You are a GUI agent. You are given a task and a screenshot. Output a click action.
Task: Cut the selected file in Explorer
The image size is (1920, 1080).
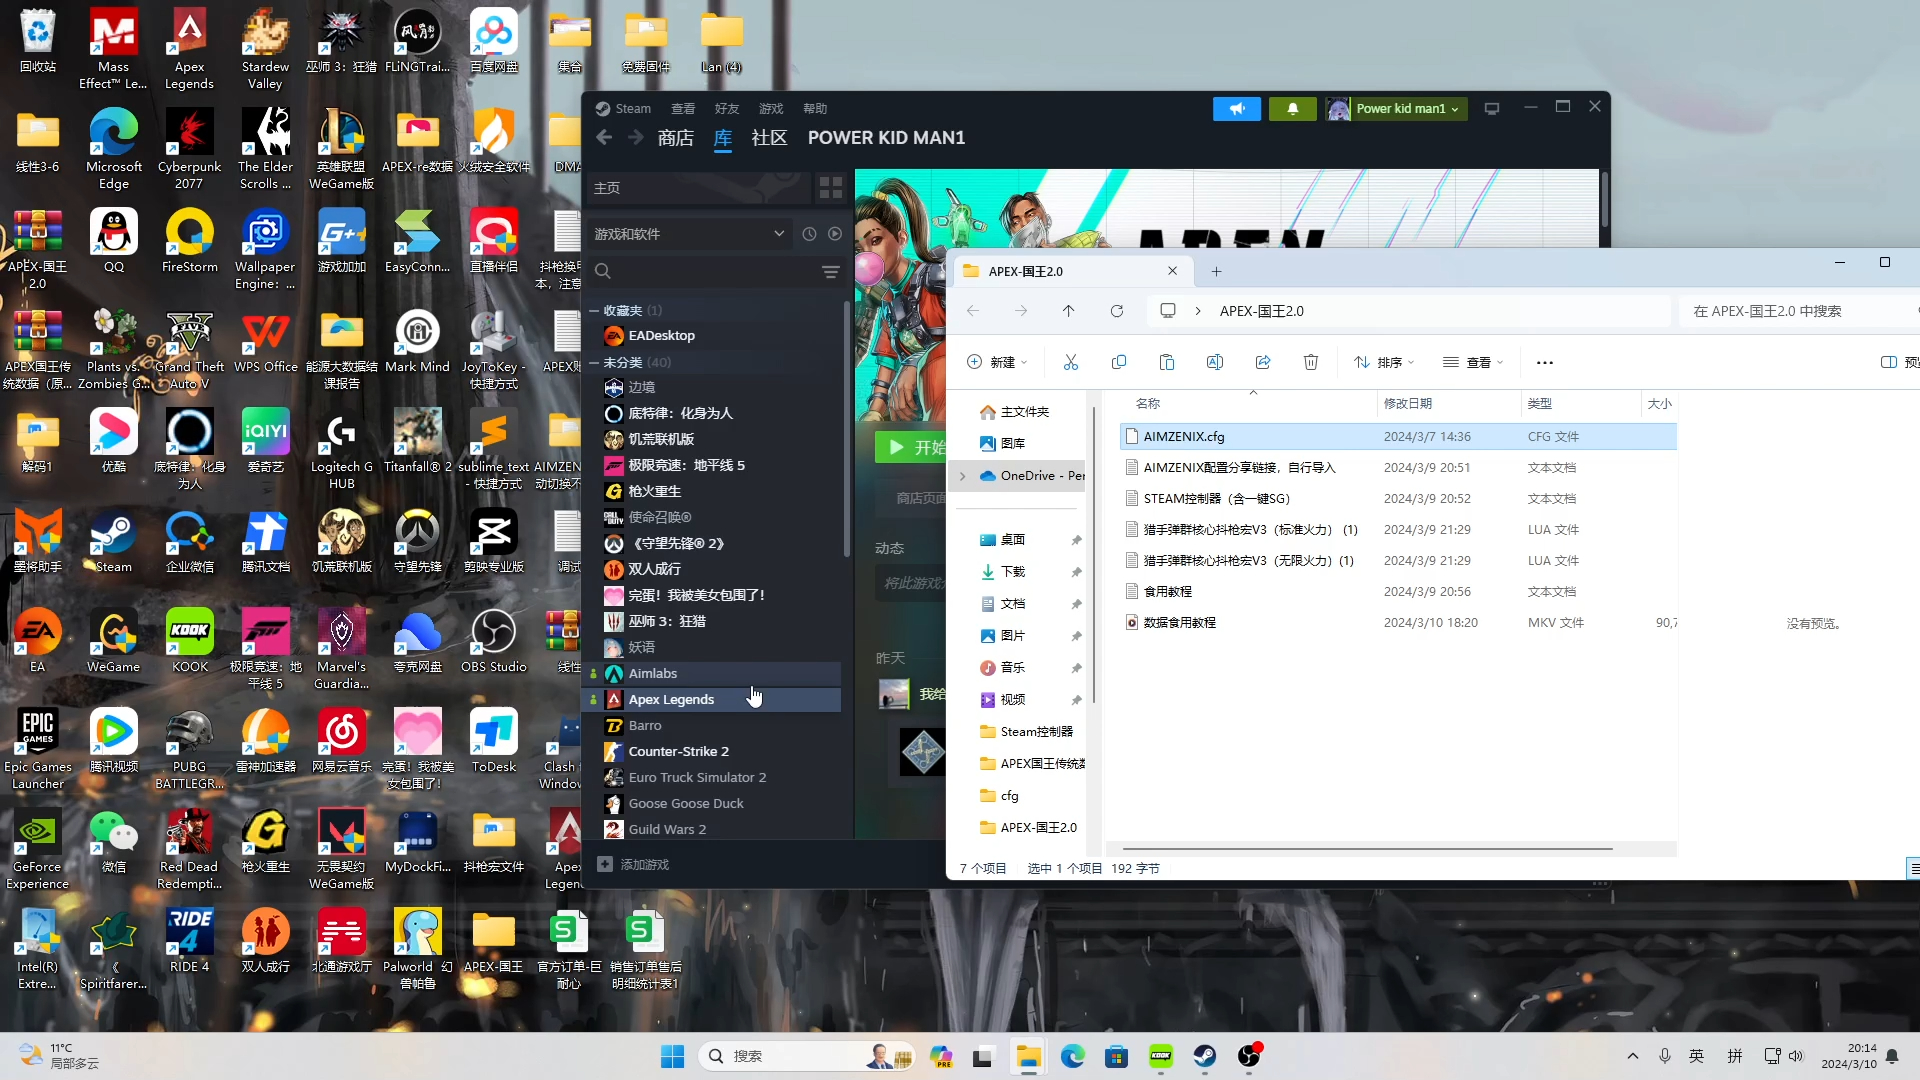click(x=1071, y=363)
